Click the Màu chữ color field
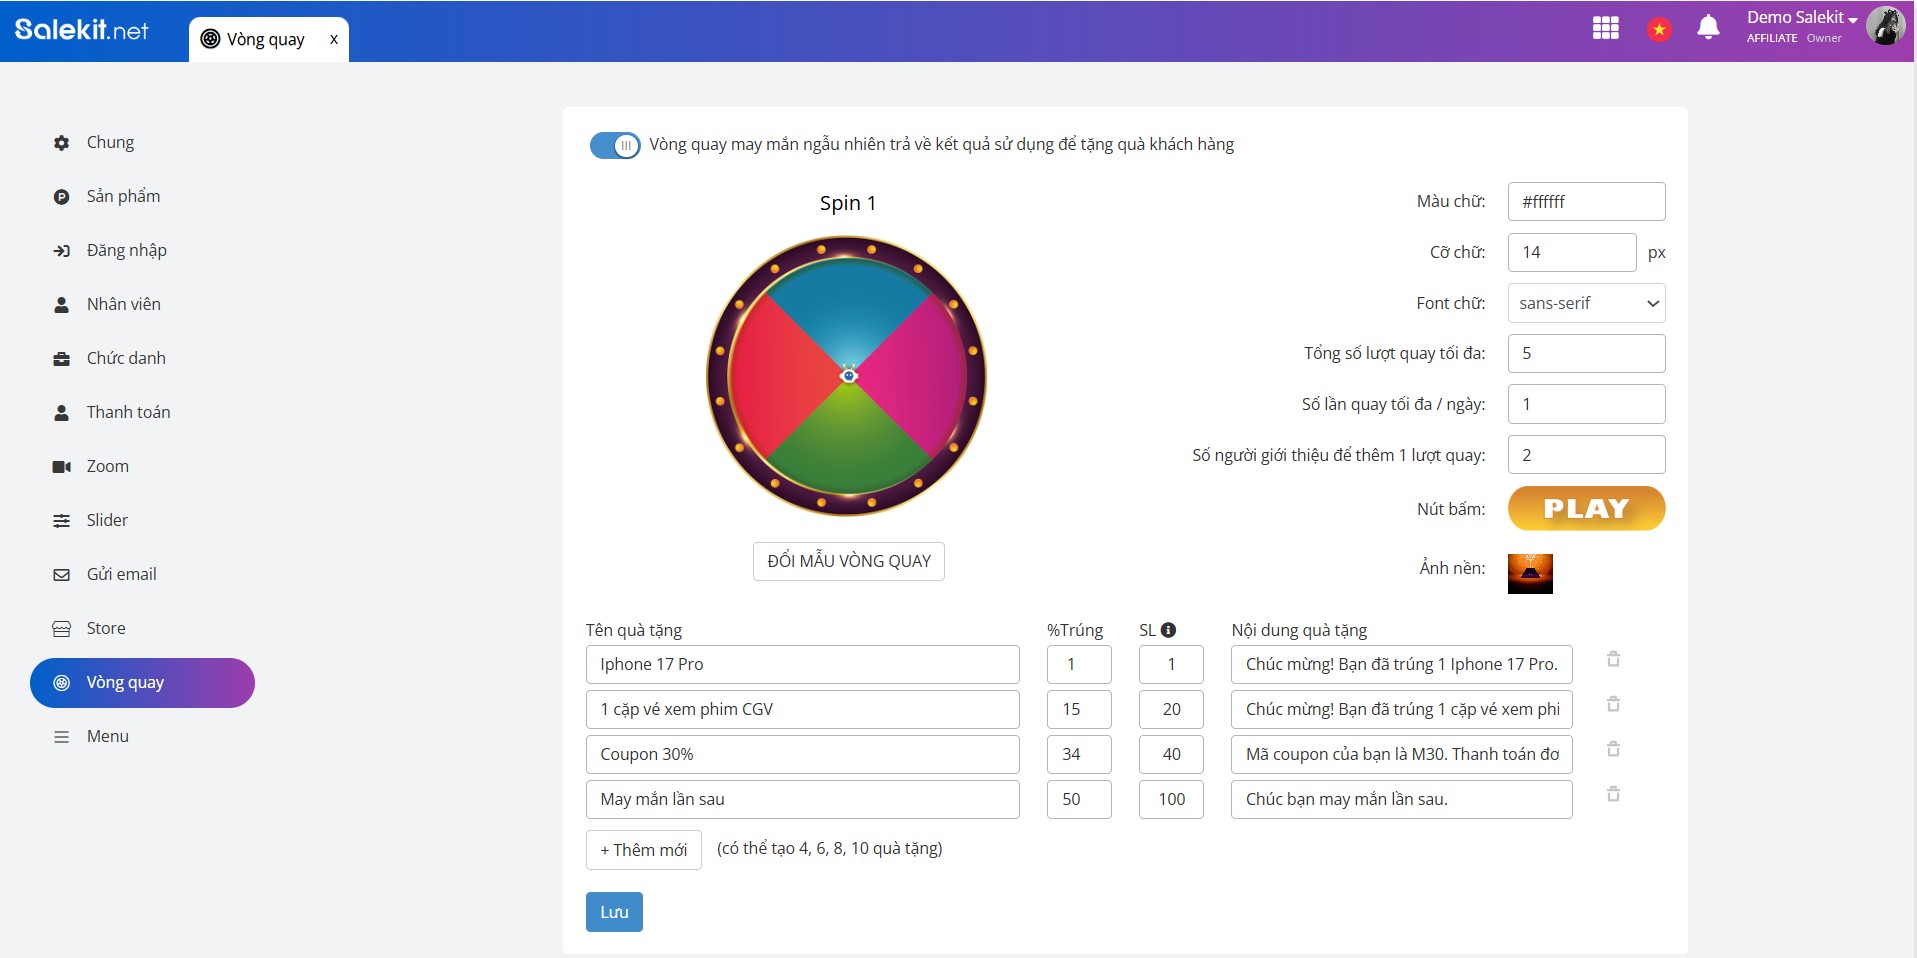 (1585, 202)
